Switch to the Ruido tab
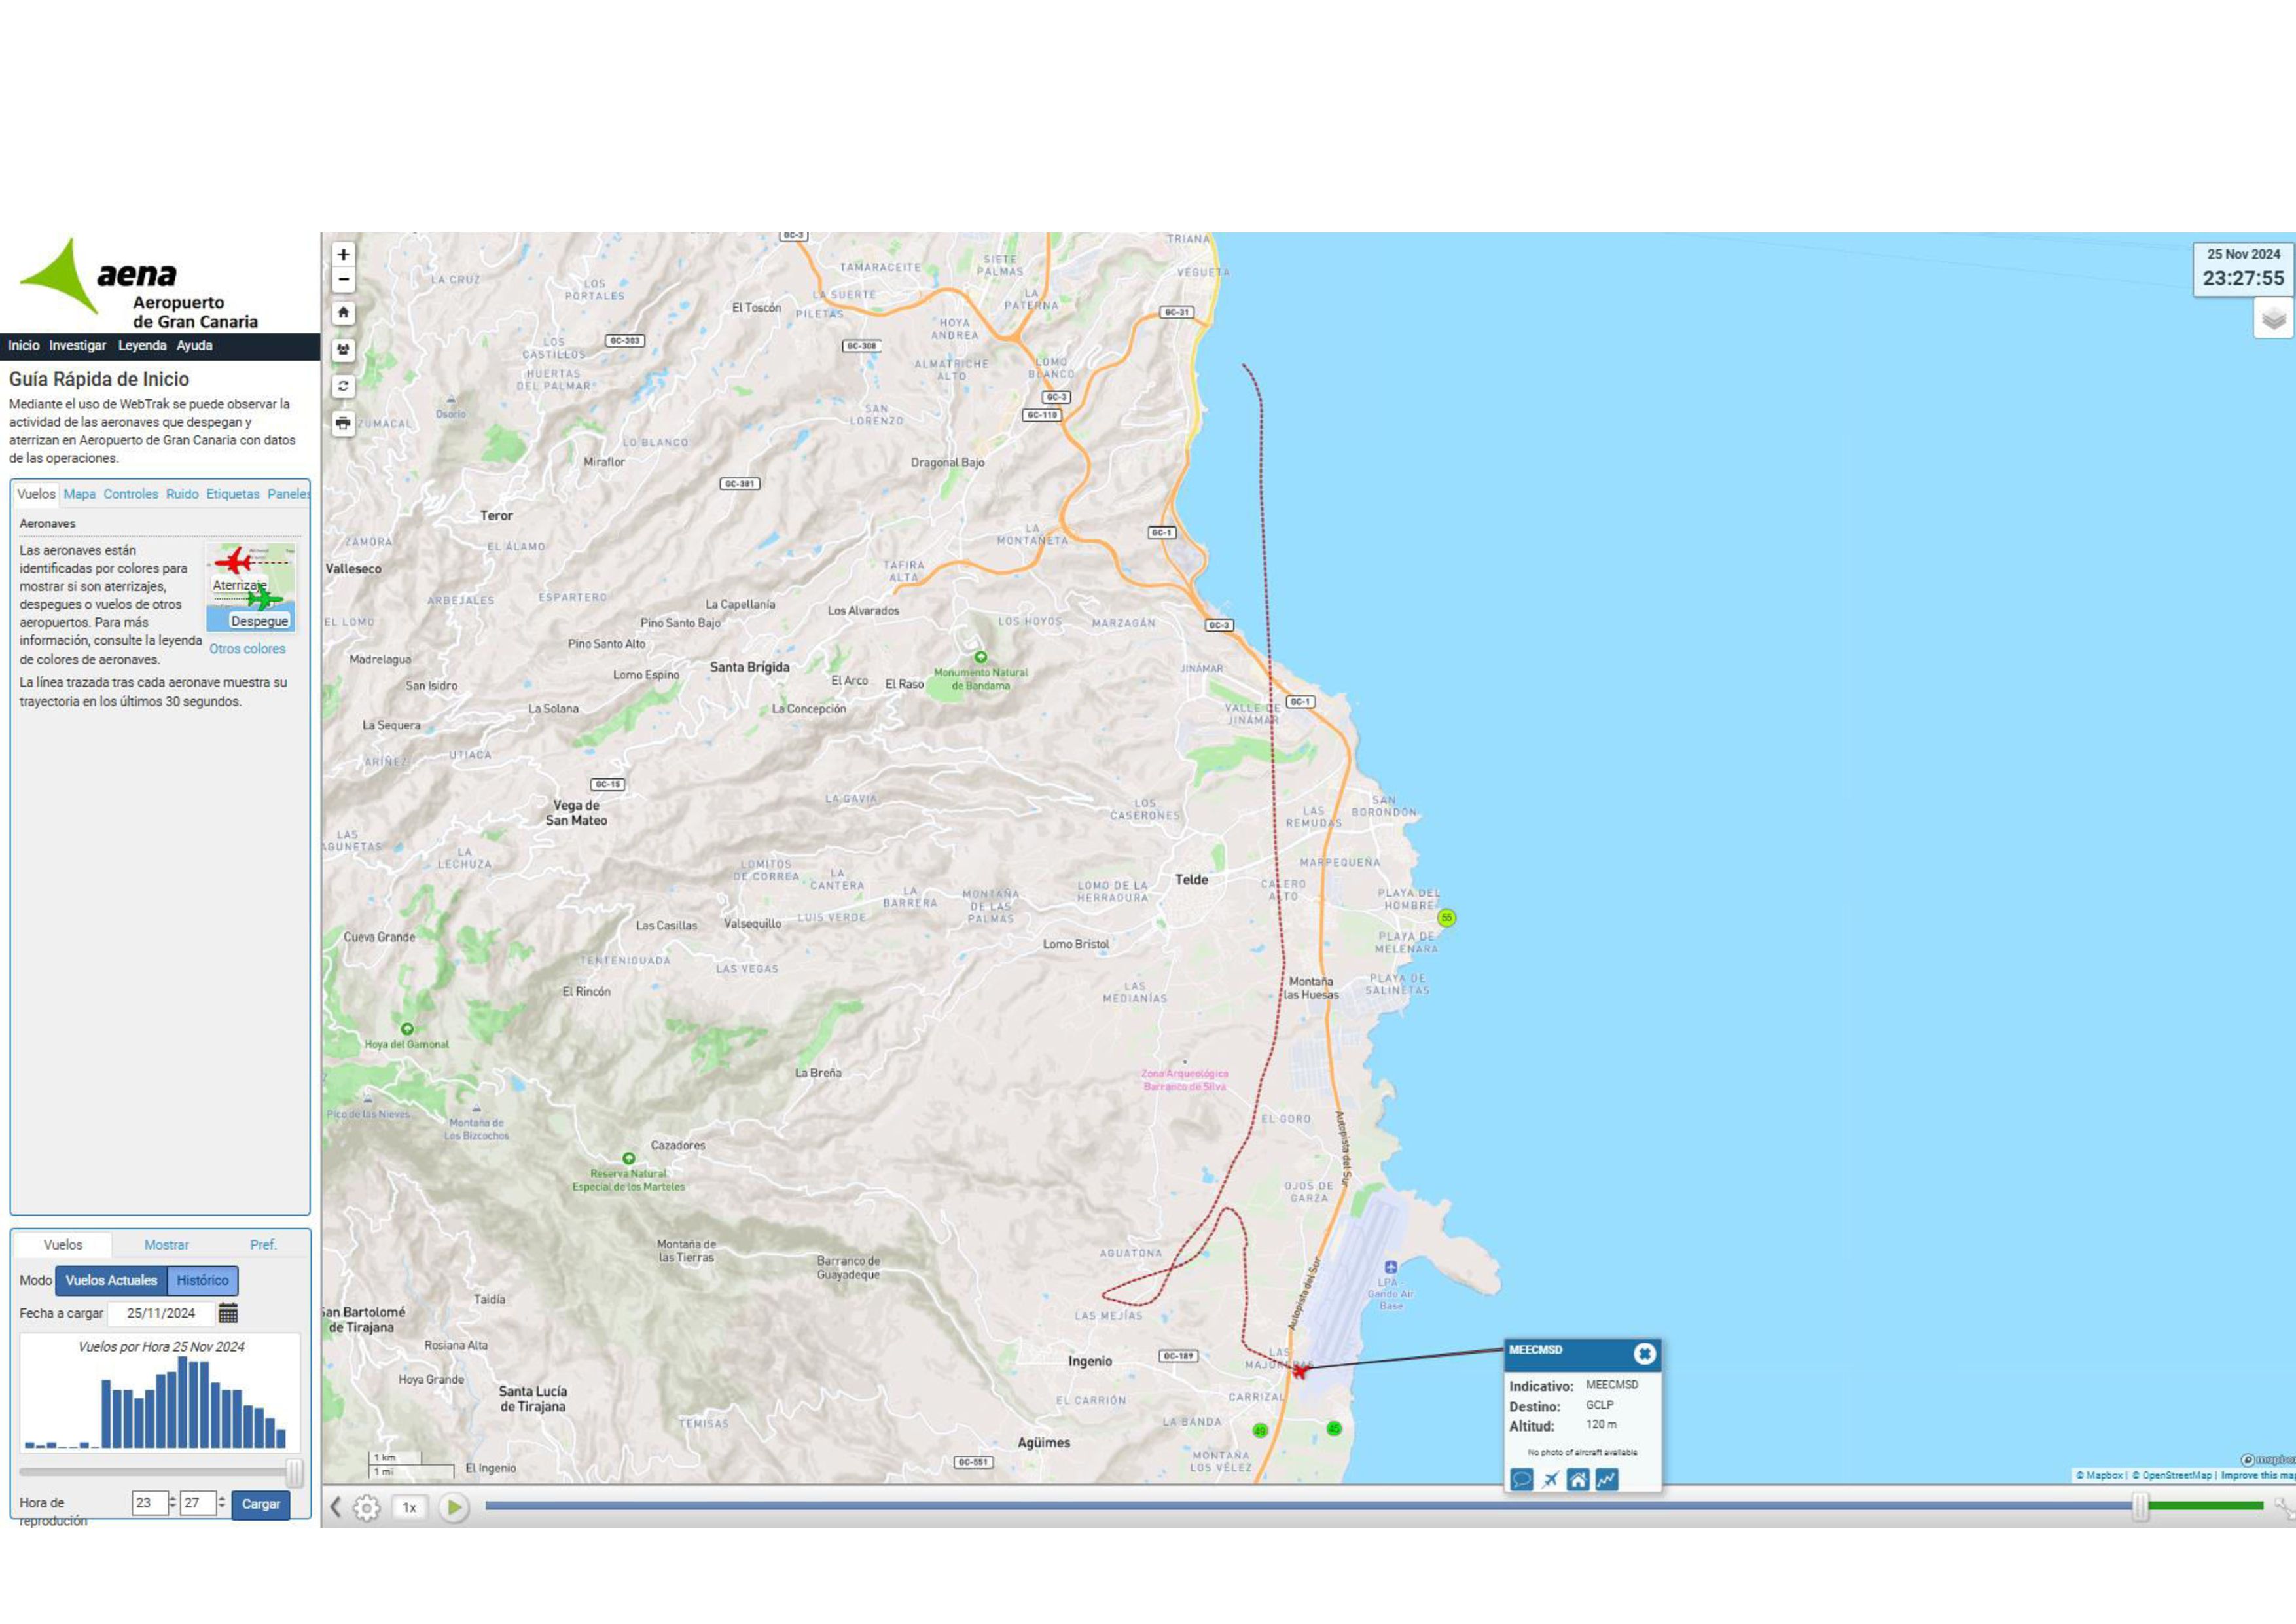This screenshot has width=2296, height=1624. (x=182, y=494)
